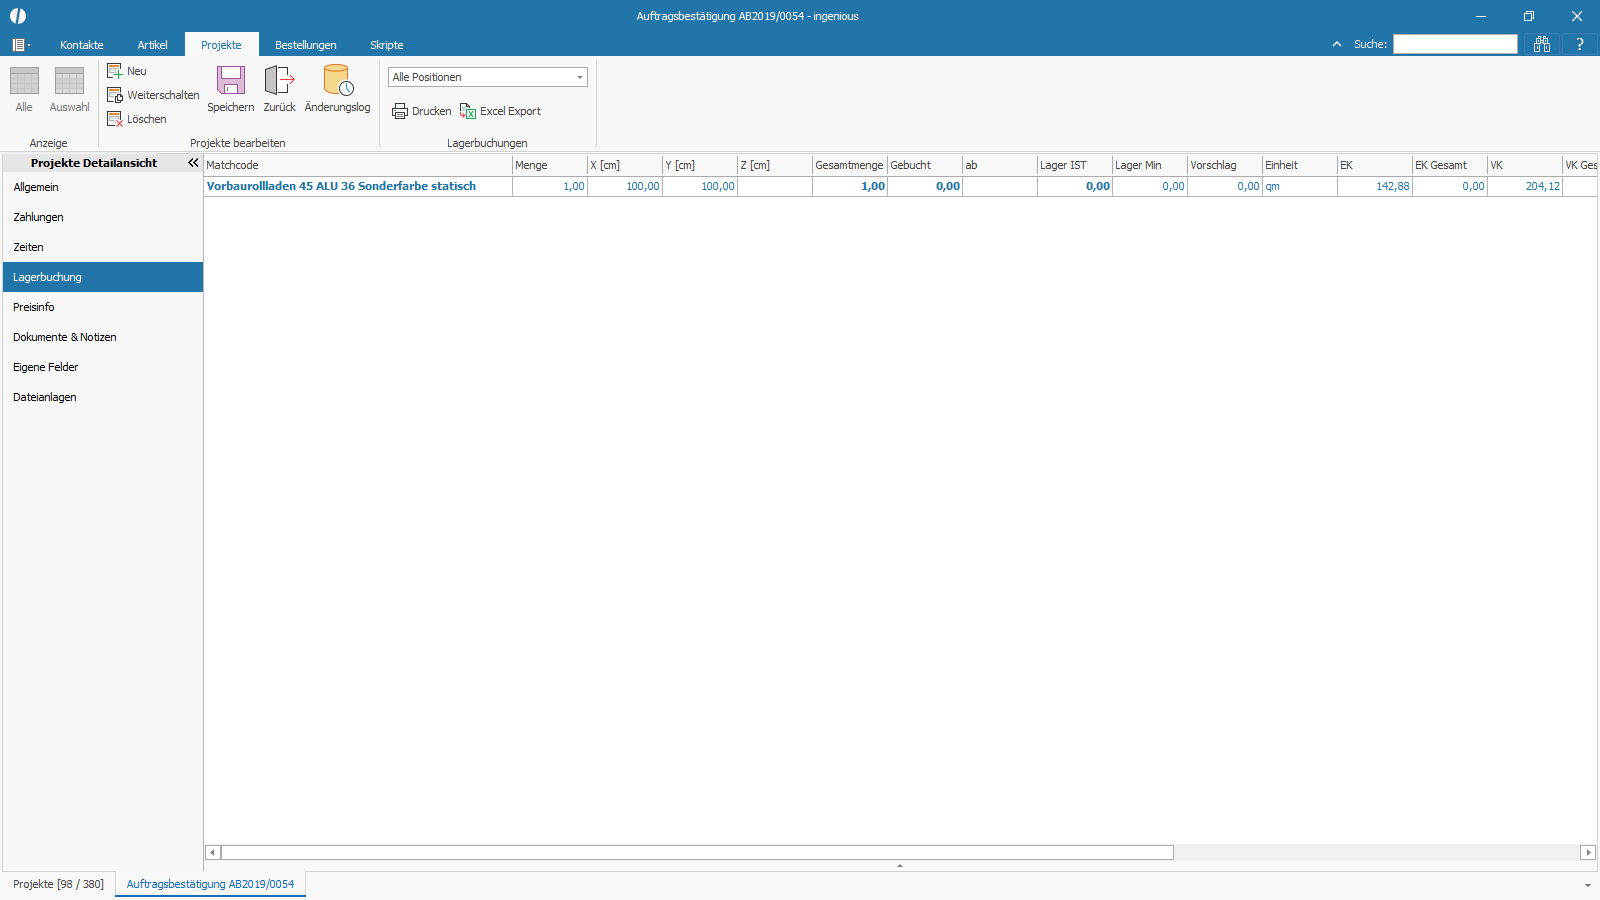
Task: Click the scrollbar right arrow
Action: 1588,853
